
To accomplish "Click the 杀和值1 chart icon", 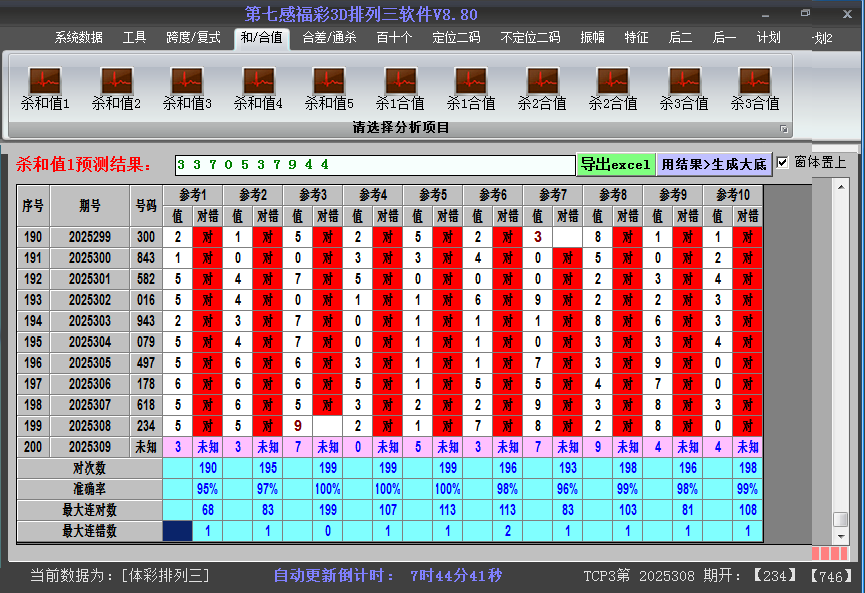I will coord(45,81).
